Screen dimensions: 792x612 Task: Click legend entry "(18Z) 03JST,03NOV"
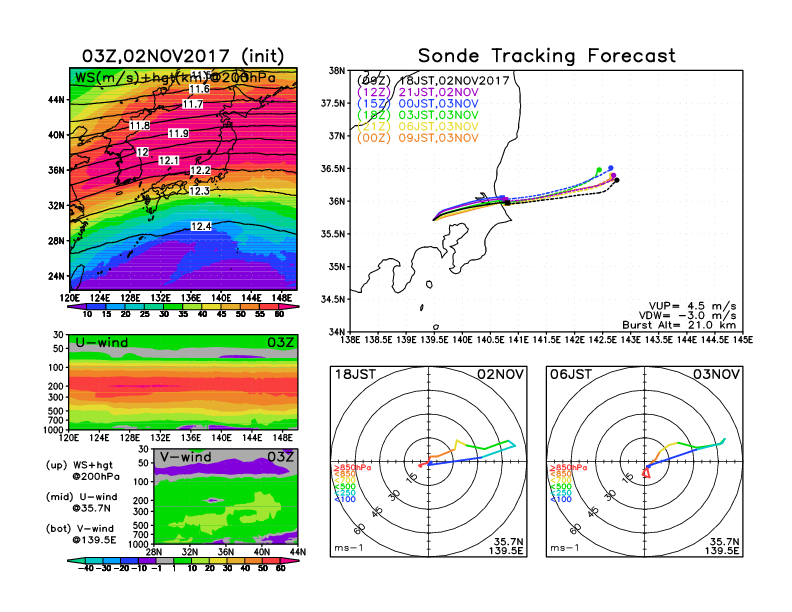pyautogui.click(x=417, y=115)
